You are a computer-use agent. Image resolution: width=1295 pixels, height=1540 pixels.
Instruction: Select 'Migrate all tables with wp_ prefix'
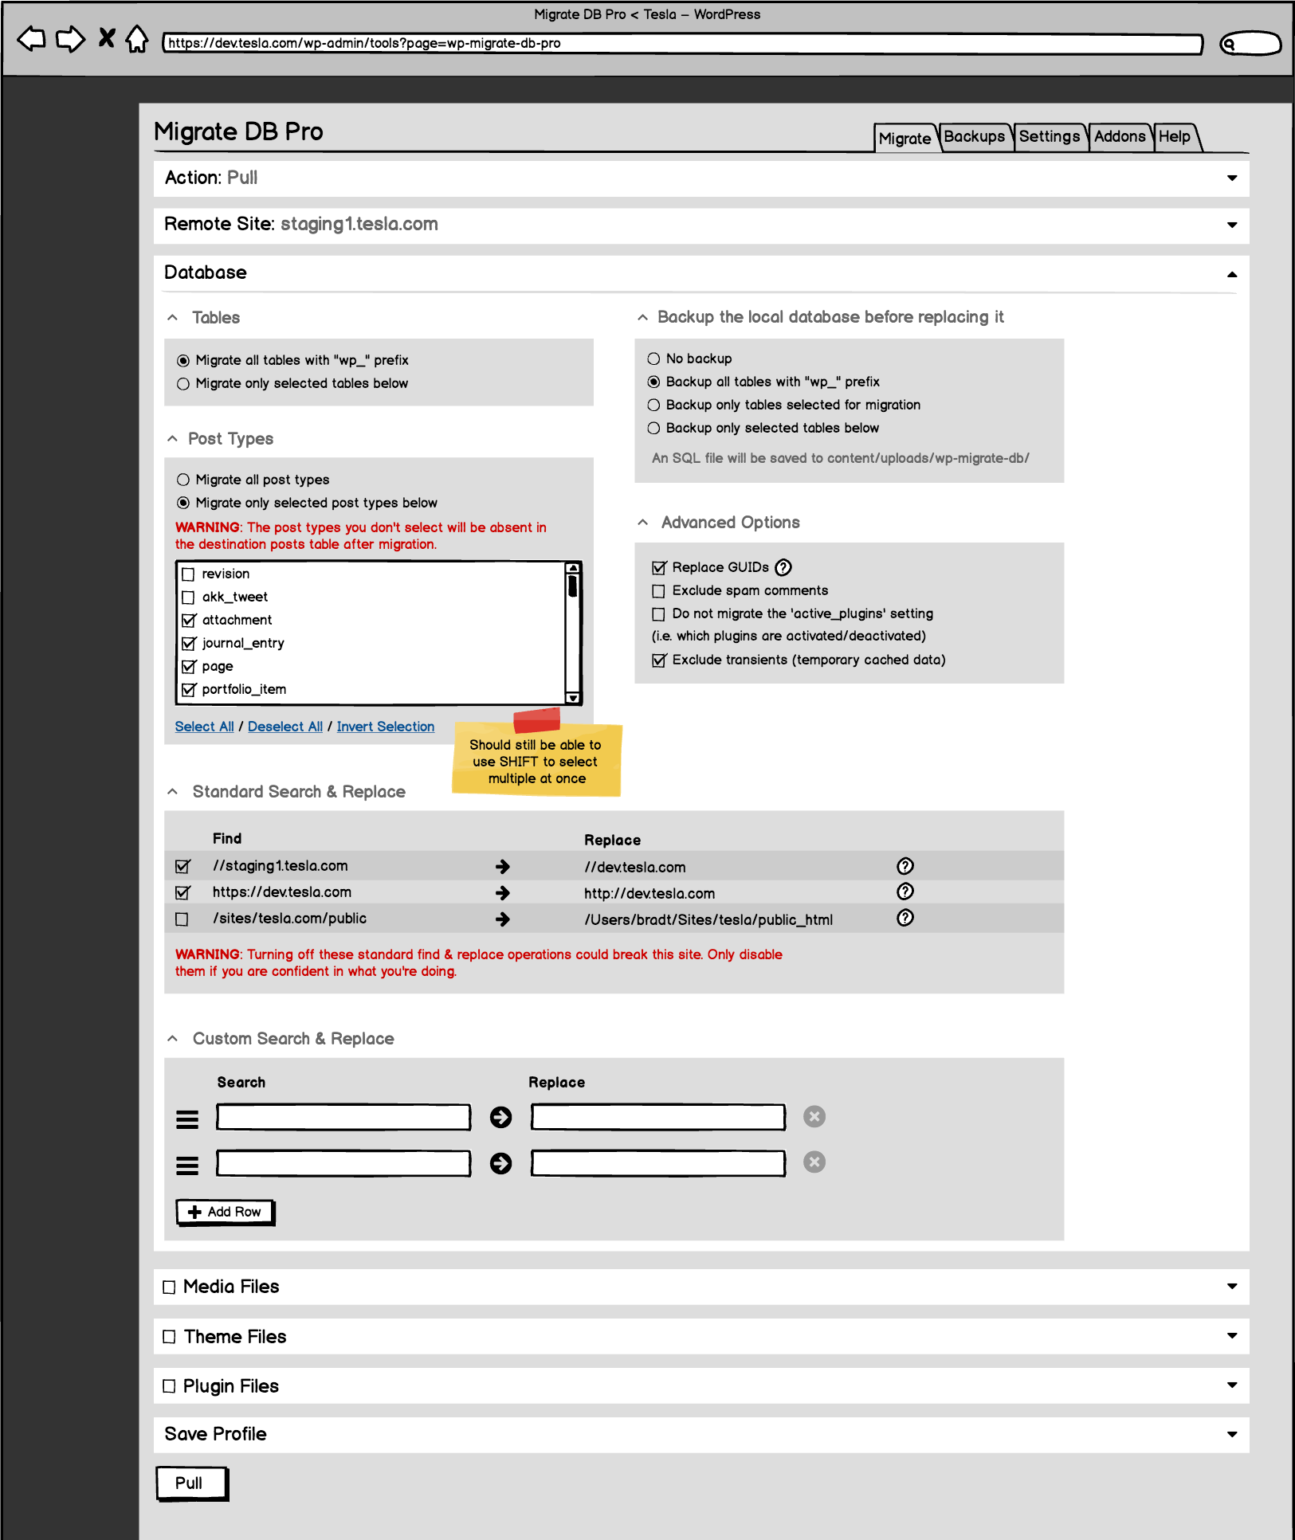[183, 361]
